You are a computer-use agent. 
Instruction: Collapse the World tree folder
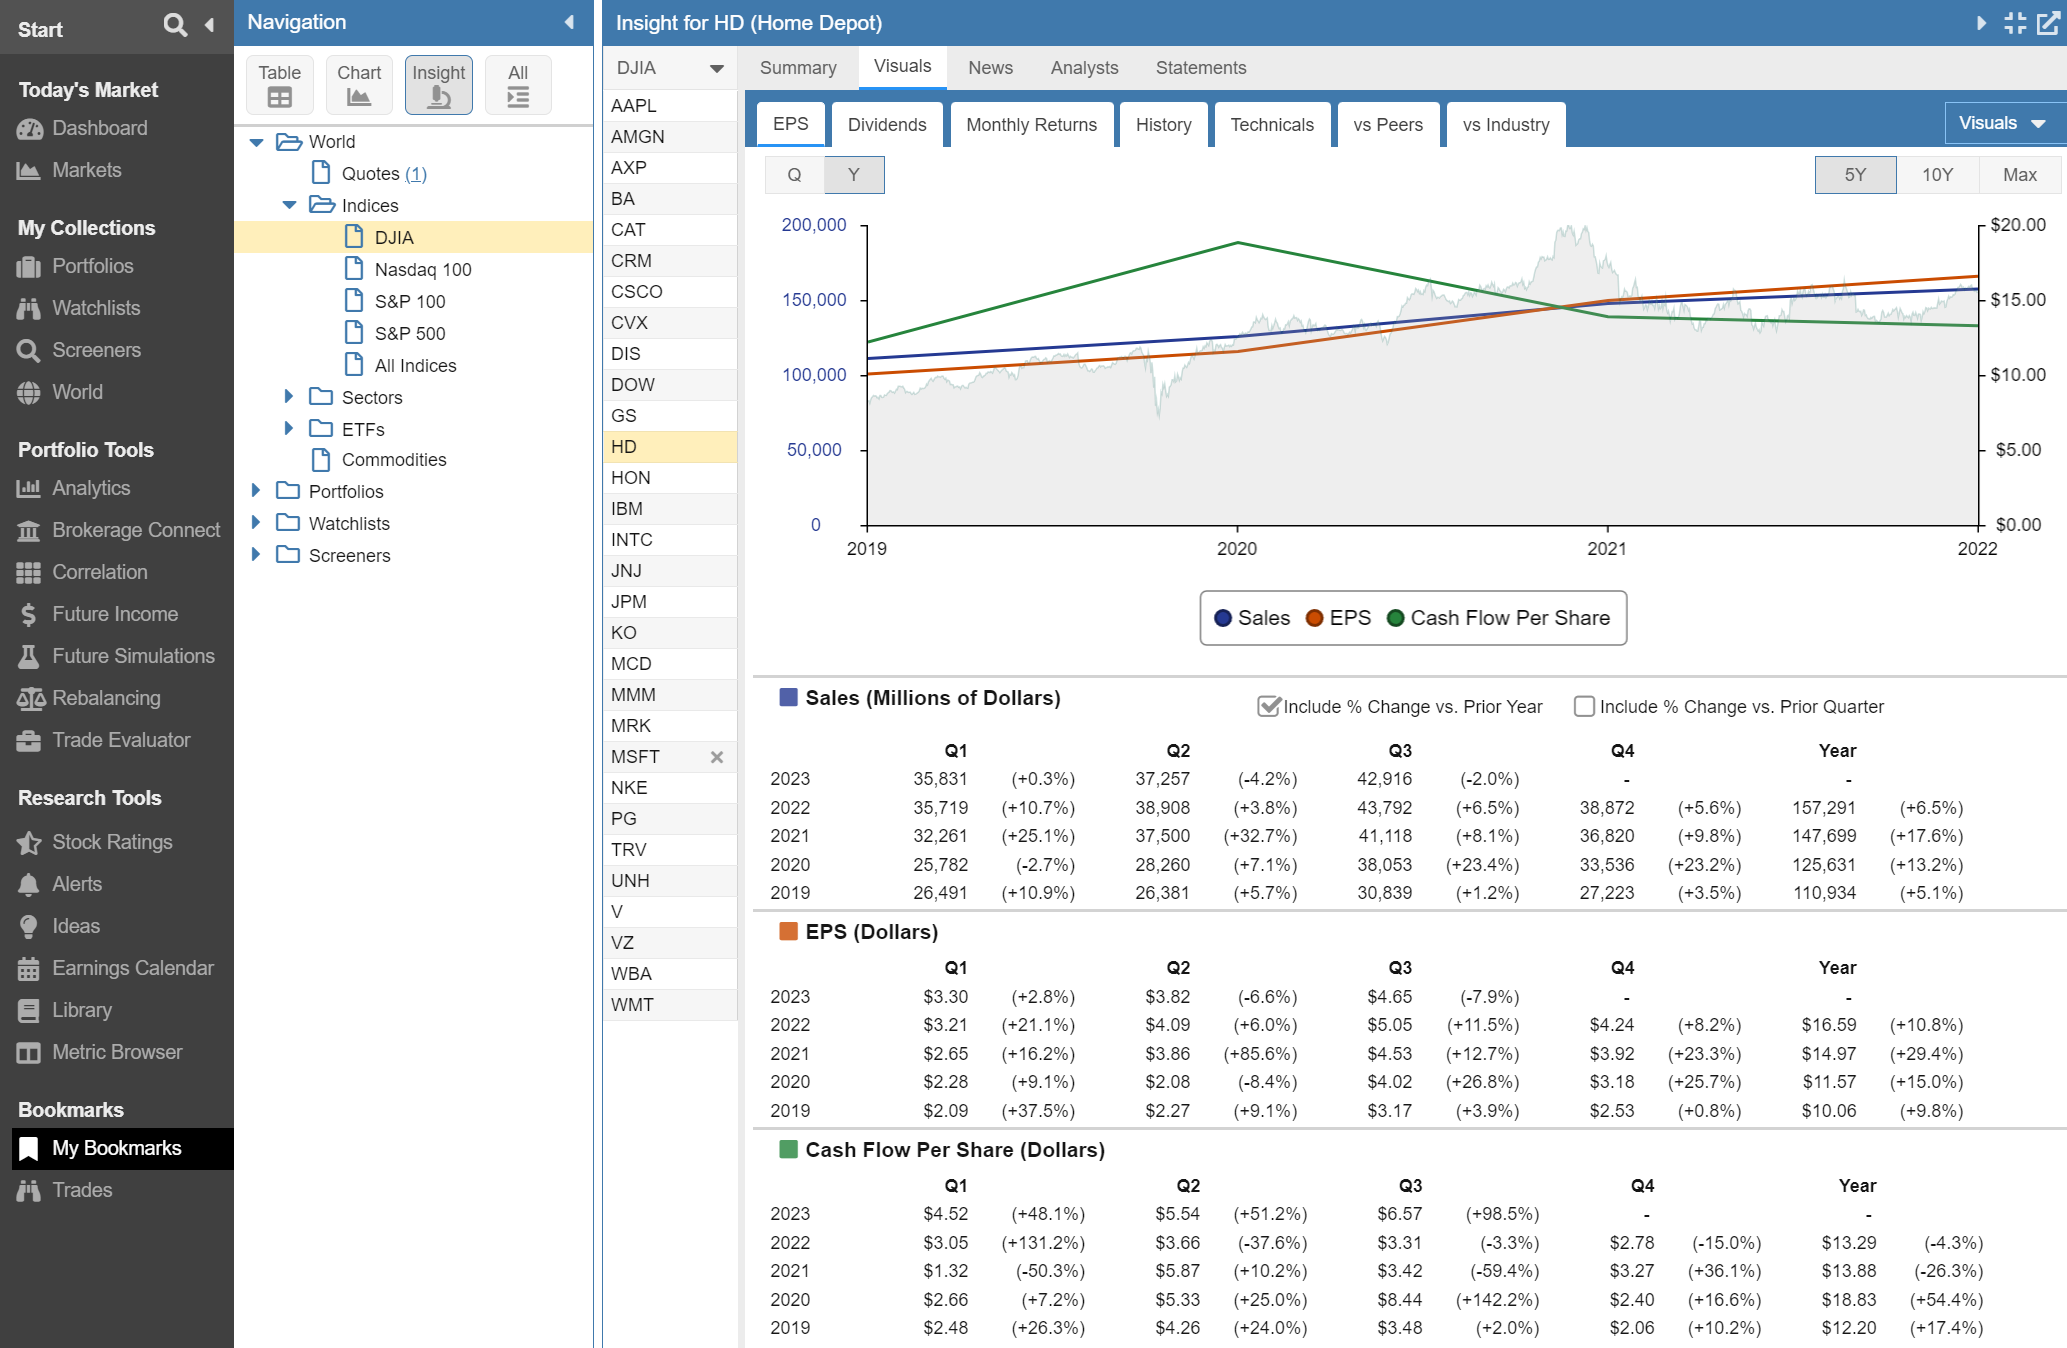click(256, 142)
